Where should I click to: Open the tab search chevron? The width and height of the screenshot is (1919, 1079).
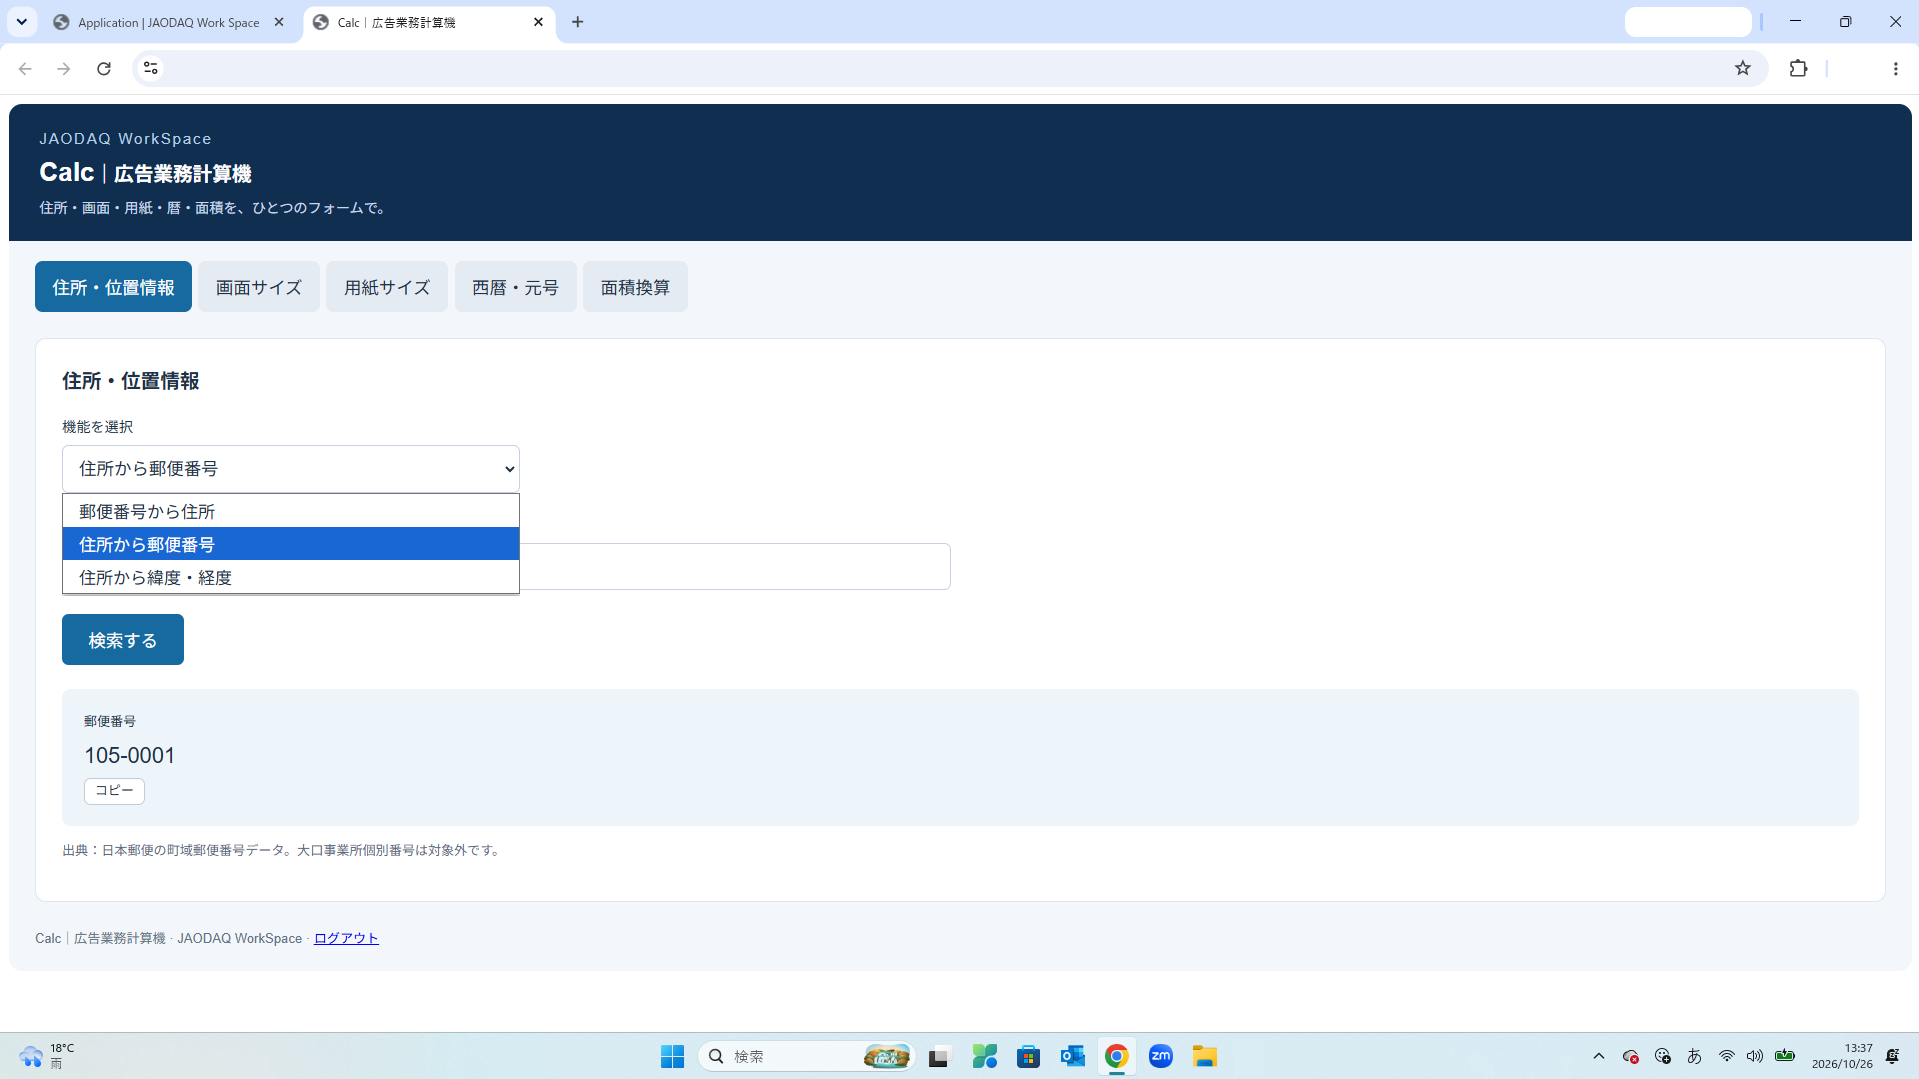[21, 22]
